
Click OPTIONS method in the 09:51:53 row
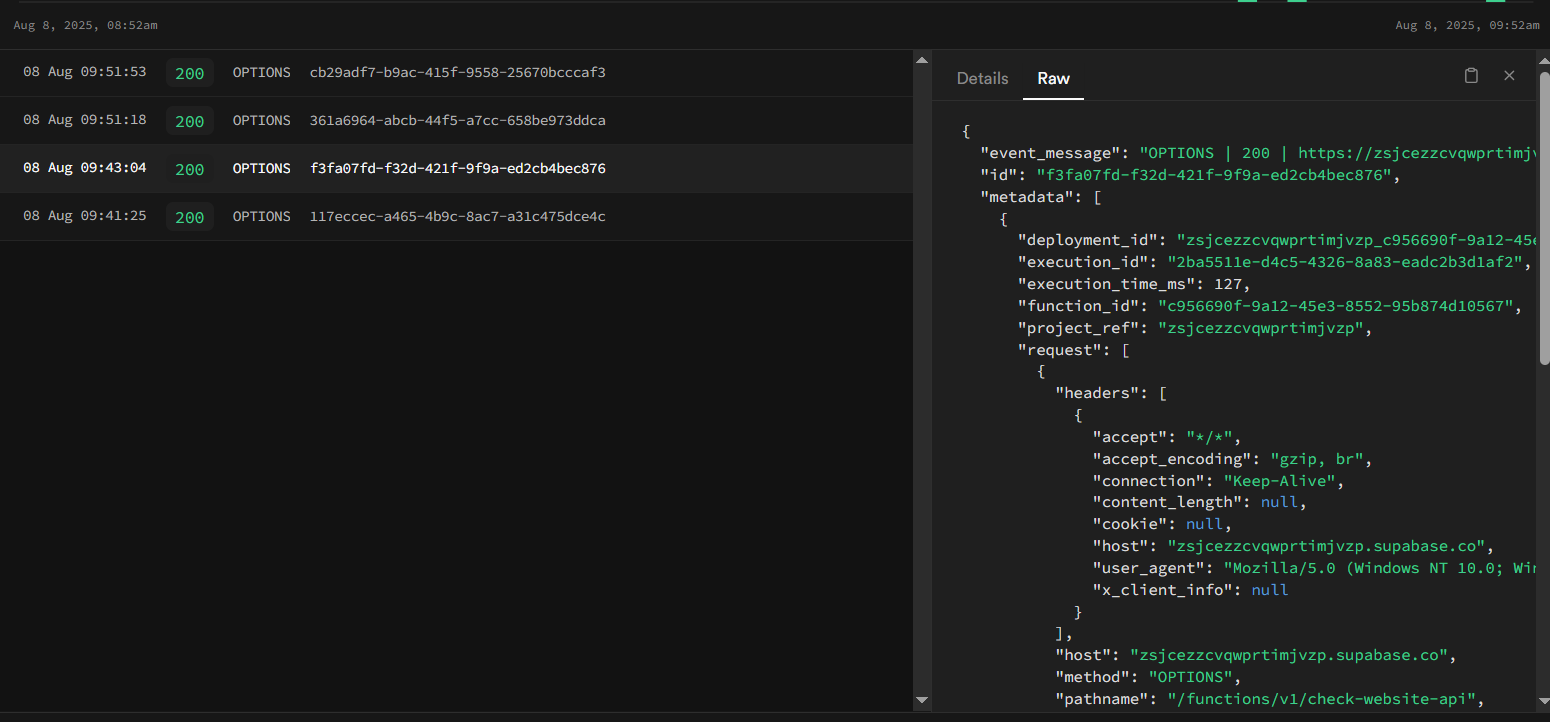click(262, 72)
